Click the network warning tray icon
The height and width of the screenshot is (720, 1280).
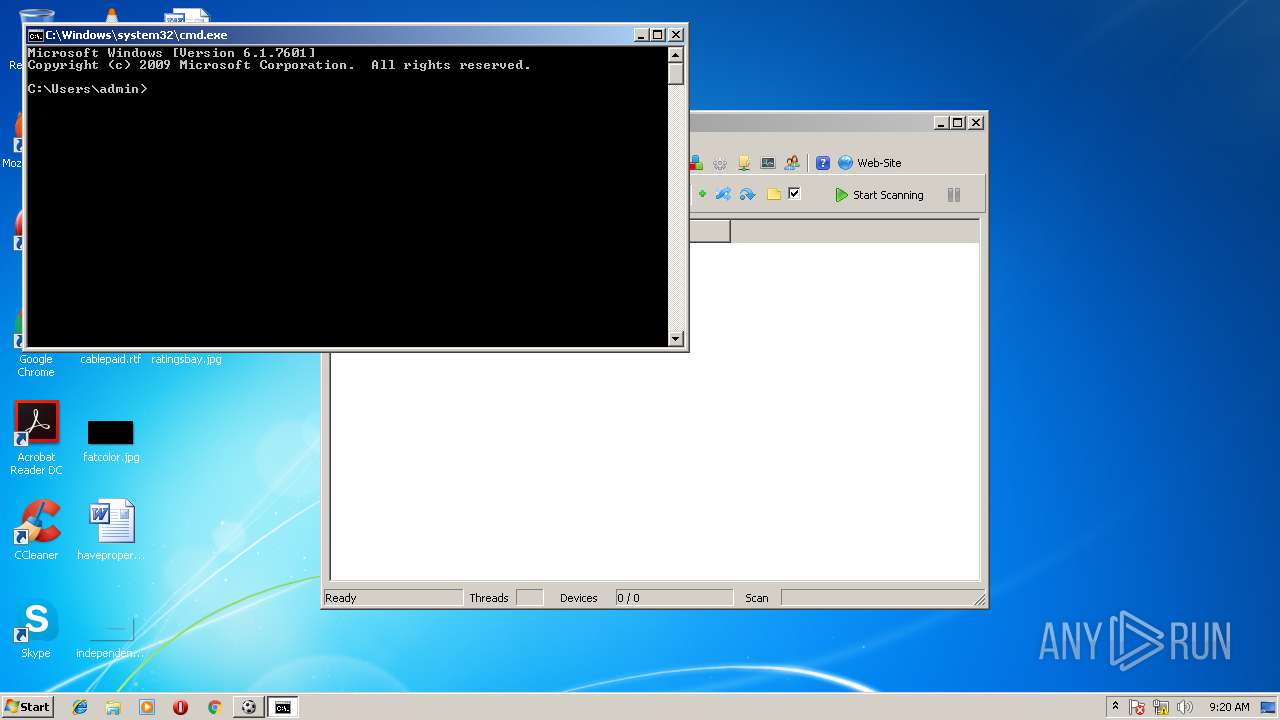point(1161,707)
